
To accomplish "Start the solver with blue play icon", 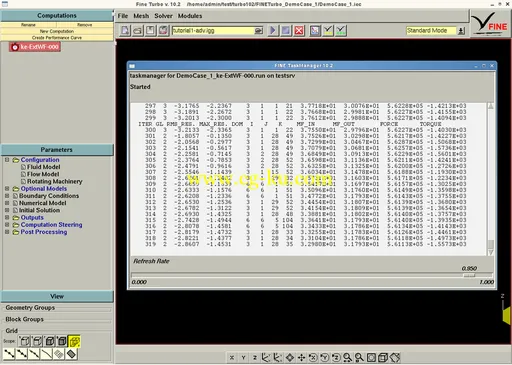I will point(273,31).
